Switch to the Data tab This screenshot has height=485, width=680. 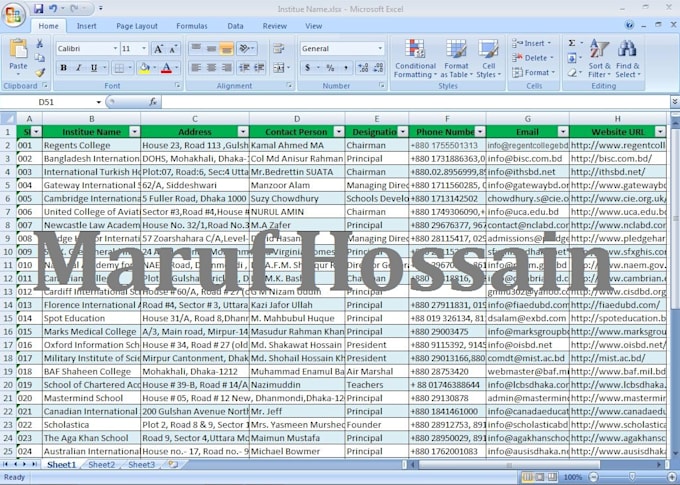tap(235, 26)
